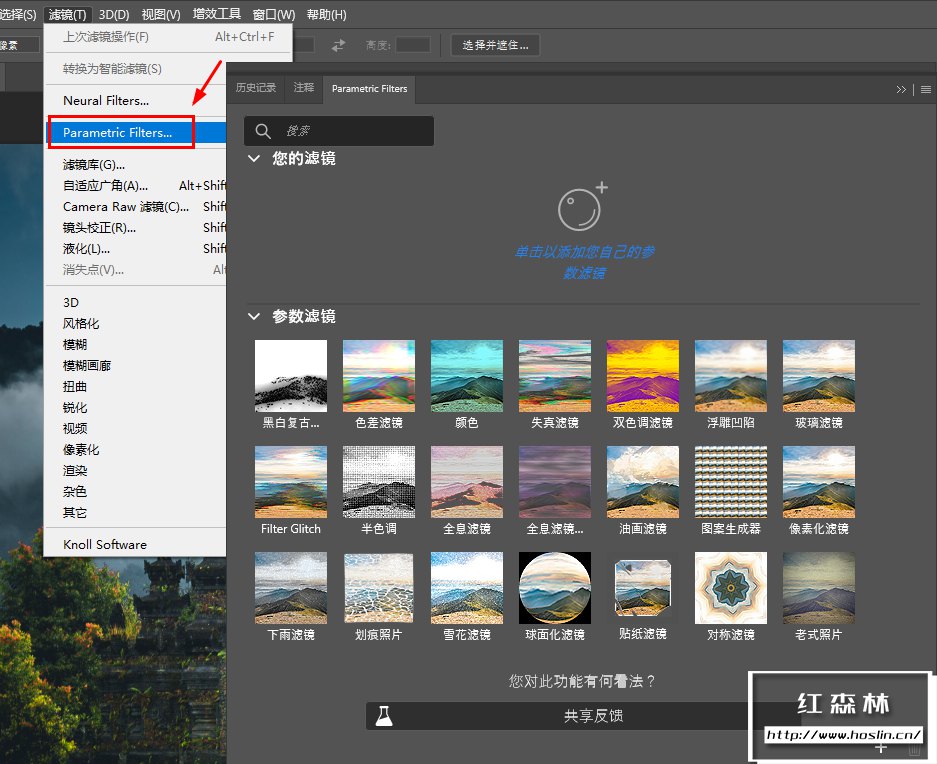Open the 视频 submenu

[x=136, y=429]
